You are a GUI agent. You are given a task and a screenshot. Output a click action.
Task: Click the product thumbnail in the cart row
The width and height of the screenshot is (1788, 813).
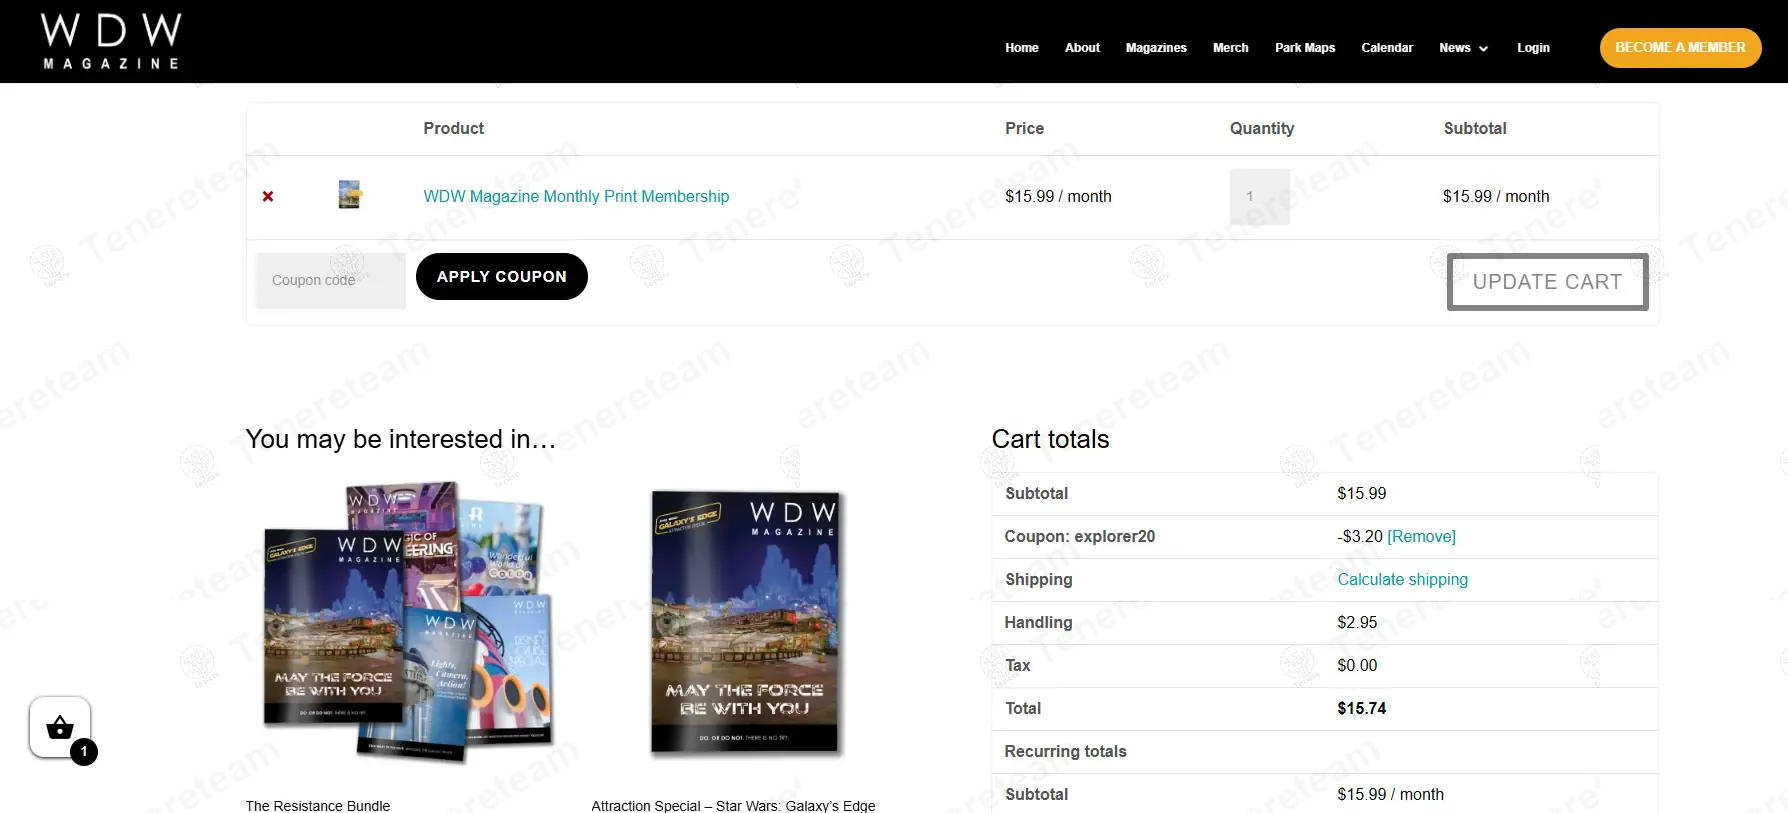[x=349, y=195]
